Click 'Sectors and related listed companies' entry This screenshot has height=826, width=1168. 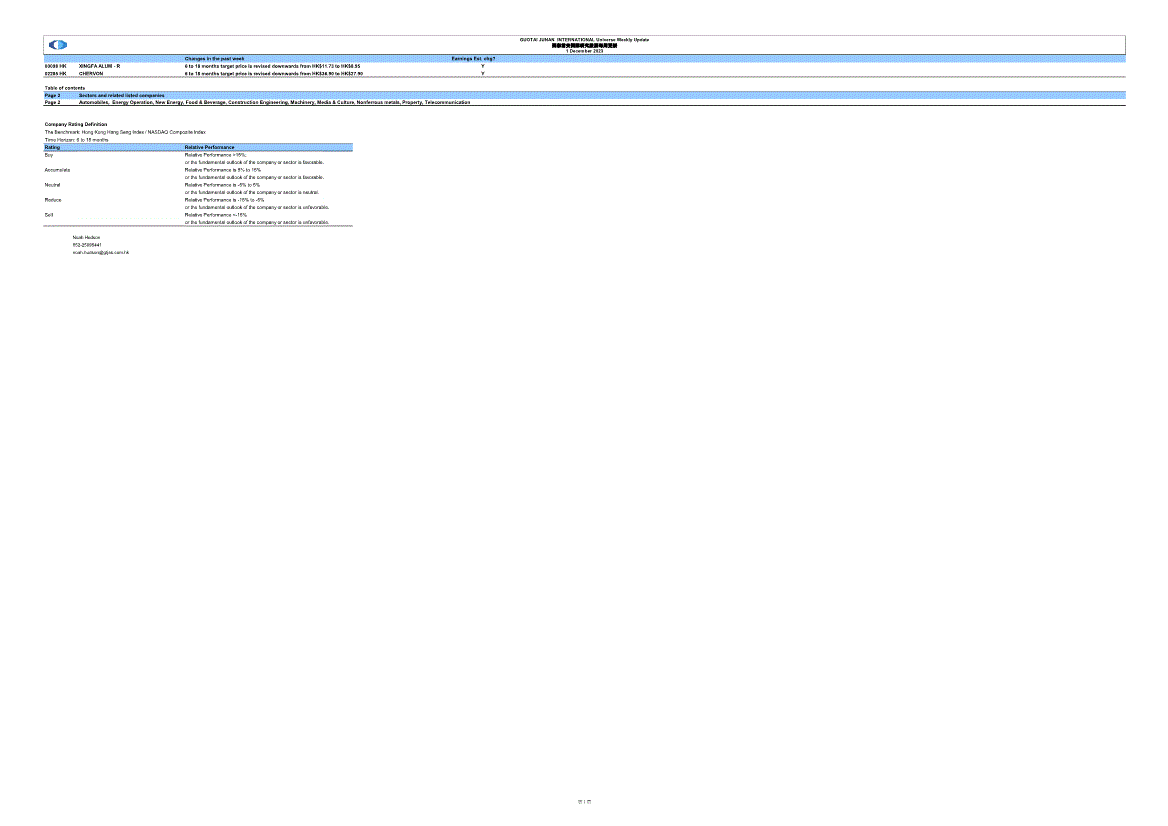pyautogui.click(x=121, y=95)
